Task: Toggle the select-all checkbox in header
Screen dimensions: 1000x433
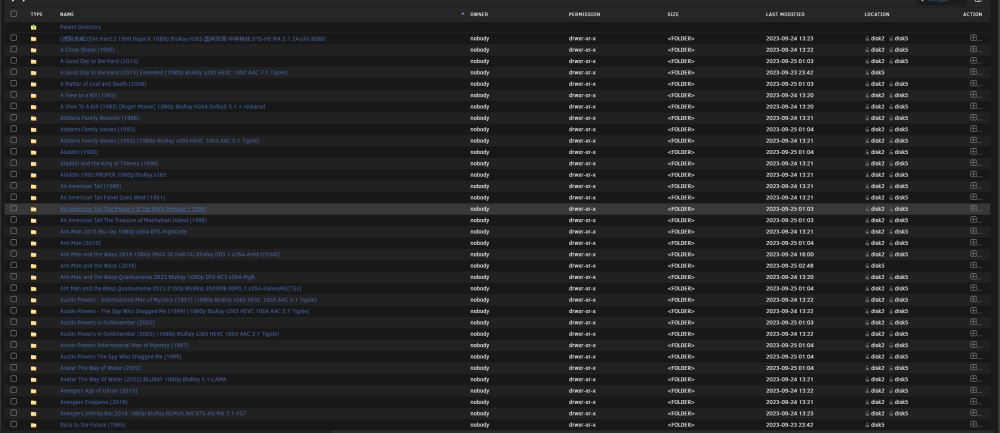Action: 14,14
